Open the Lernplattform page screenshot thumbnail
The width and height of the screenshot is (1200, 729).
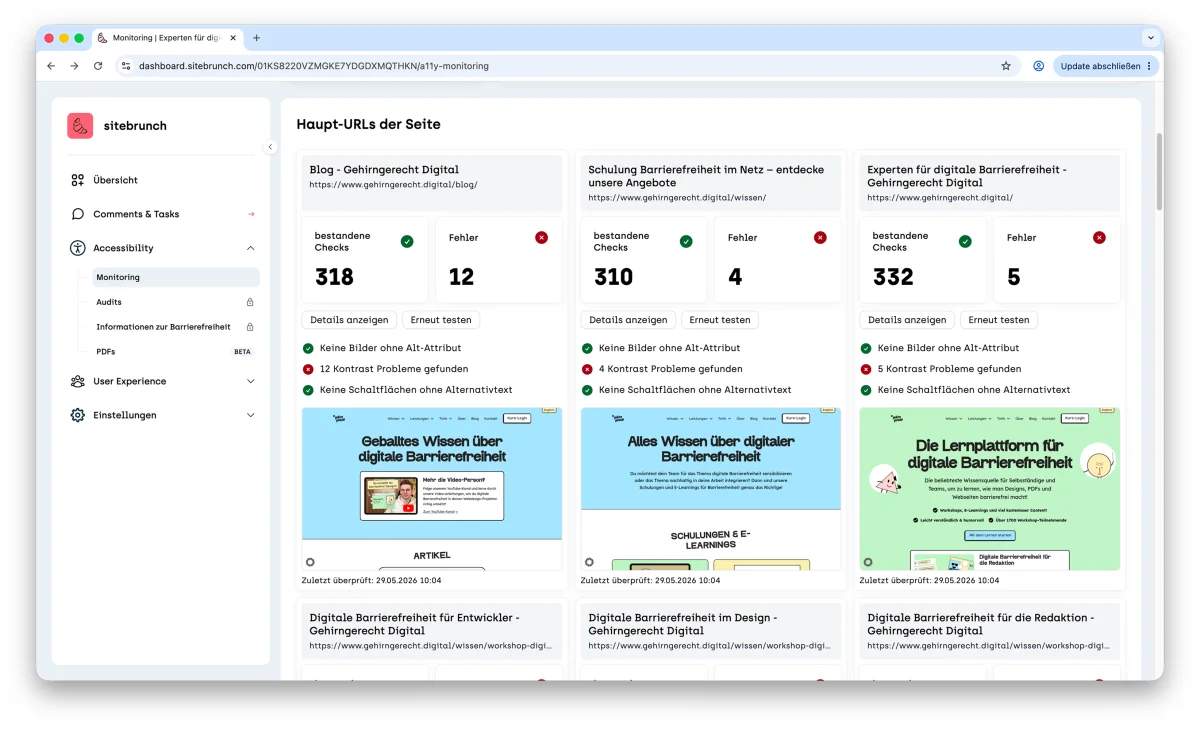point(990,489)
